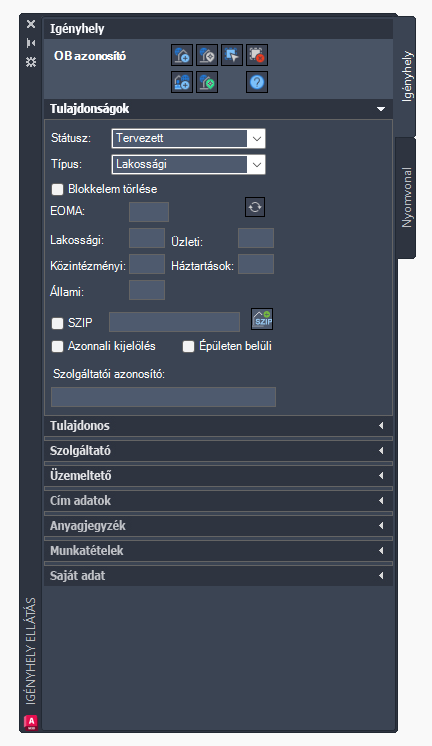This screenshot has height=746, width=432.
Task: Enable the Blokkelem törlése checkbox
Action: [x=58, y=189]
